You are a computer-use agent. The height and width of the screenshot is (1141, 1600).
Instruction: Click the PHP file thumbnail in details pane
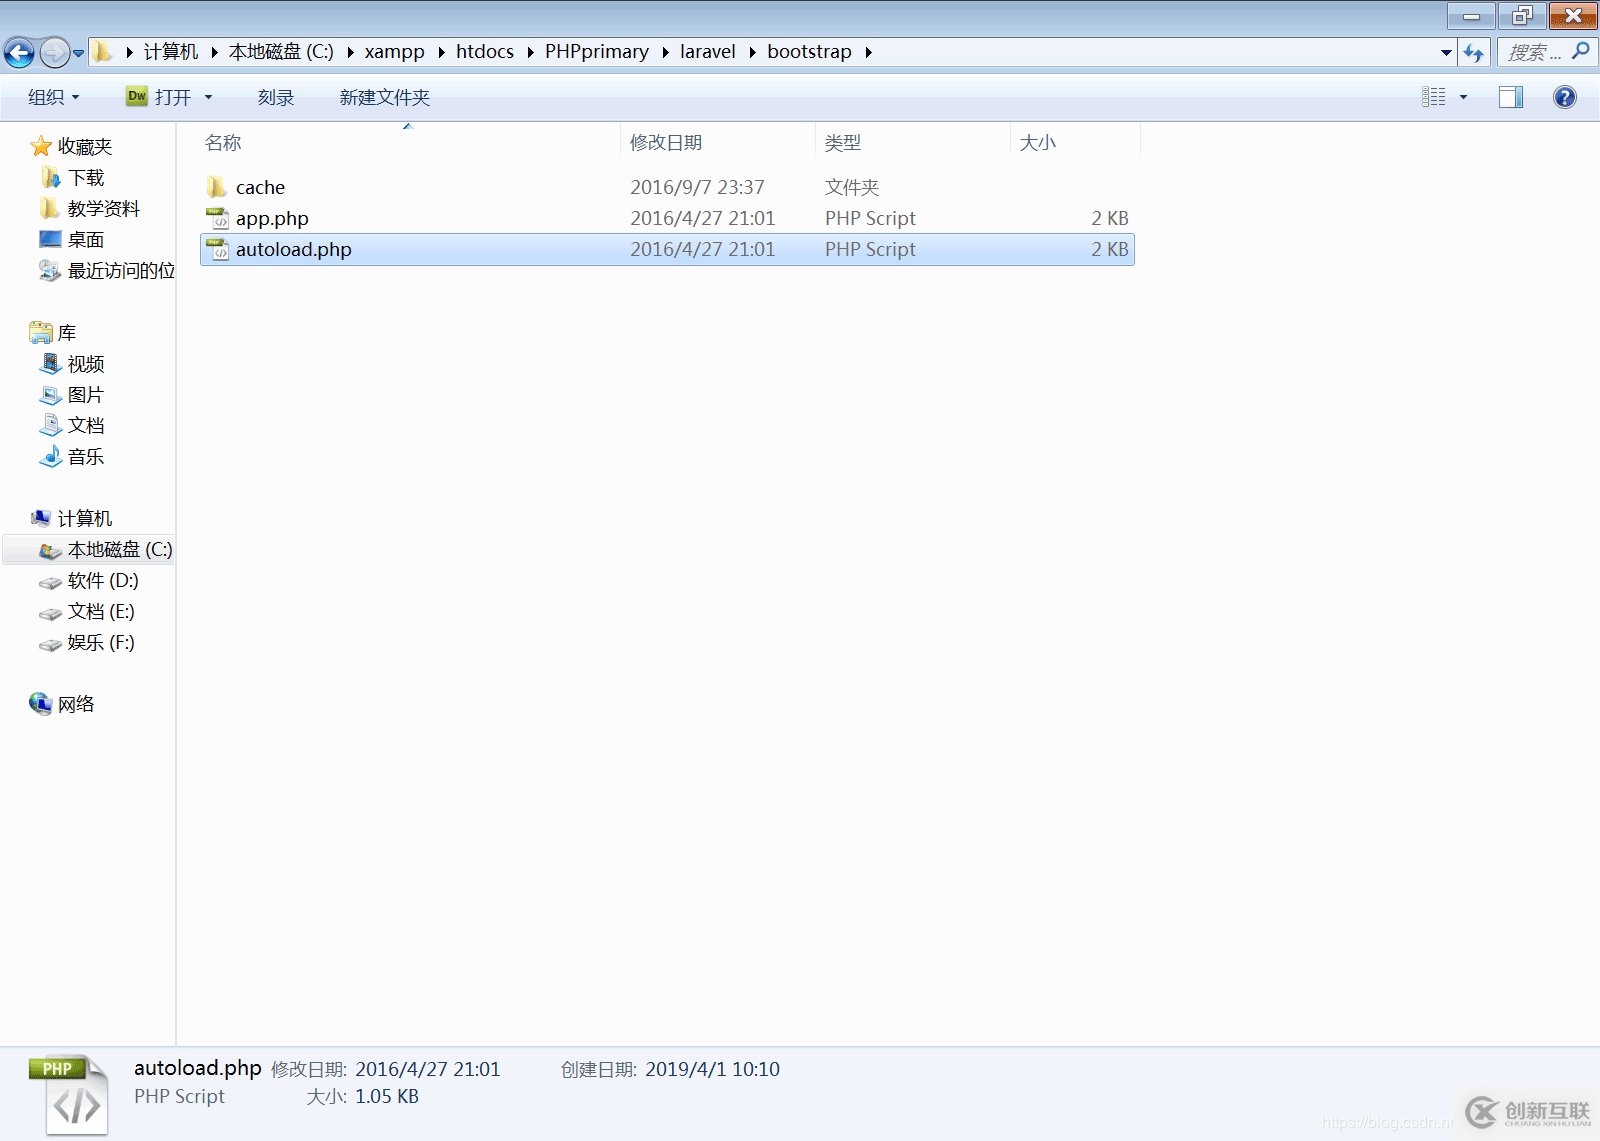coord(69,1095)
